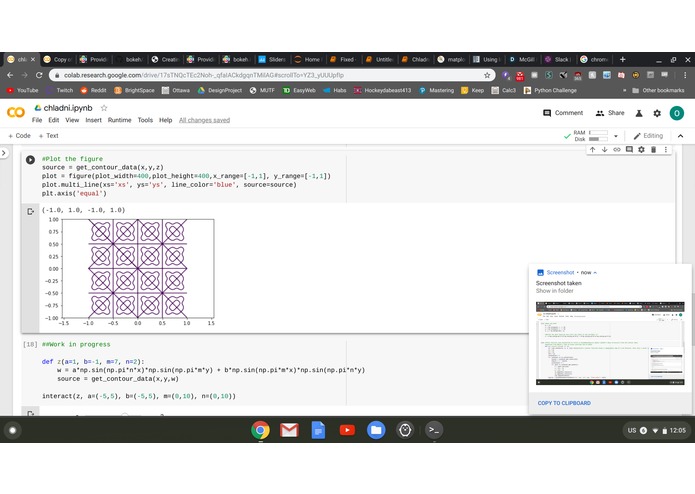The image size is (695, 494).
Task: Bookmark this page star in address bar
Action: click(x=487, y=75)
